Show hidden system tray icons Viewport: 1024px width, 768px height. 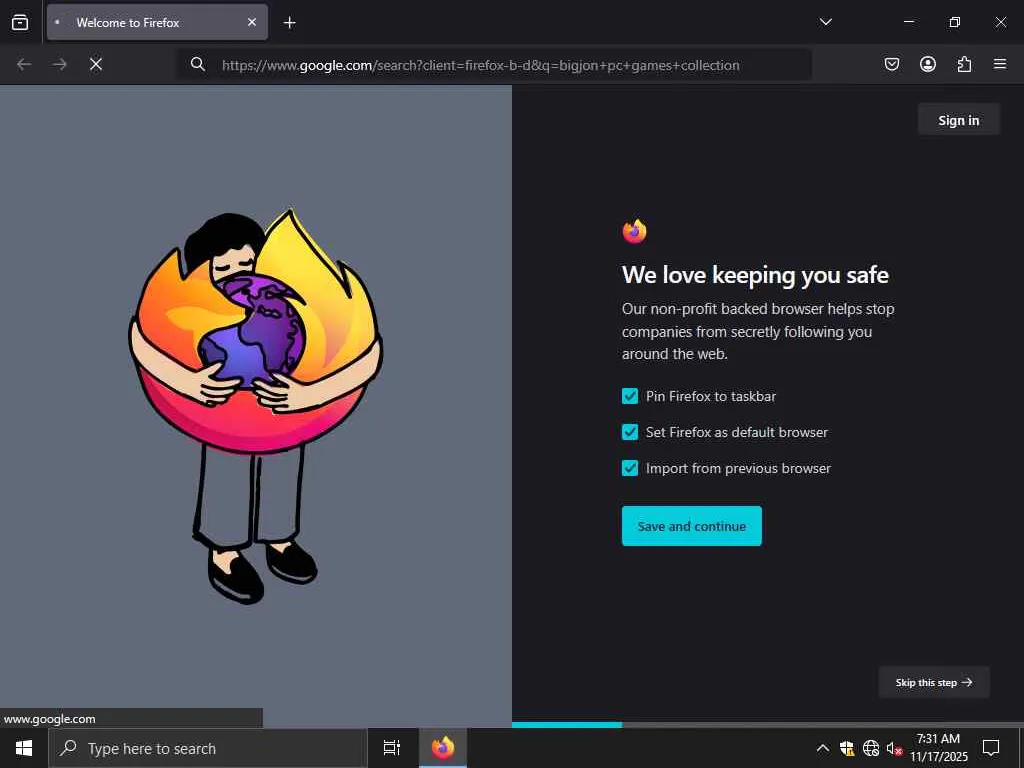point(823,748)
